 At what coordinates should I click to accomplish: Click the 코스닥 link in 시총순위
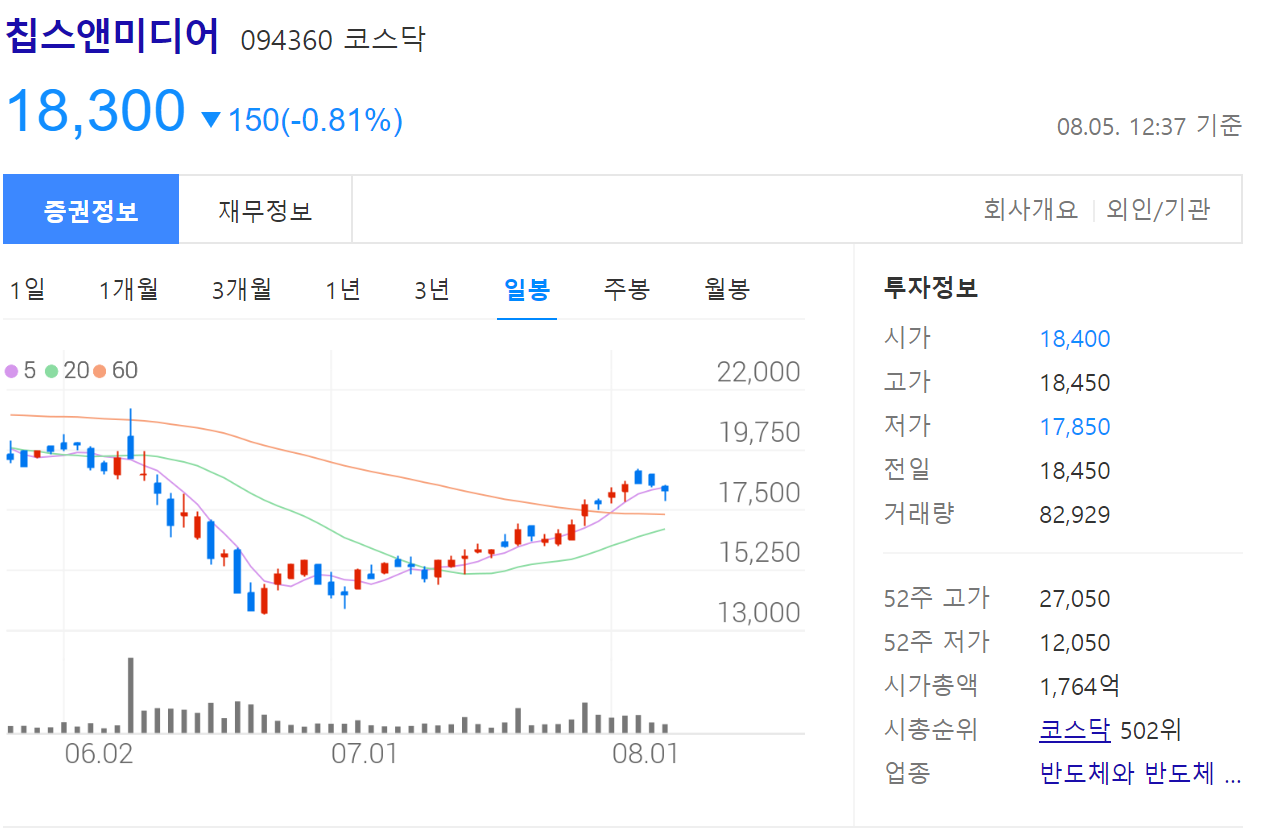point(1074,731)
